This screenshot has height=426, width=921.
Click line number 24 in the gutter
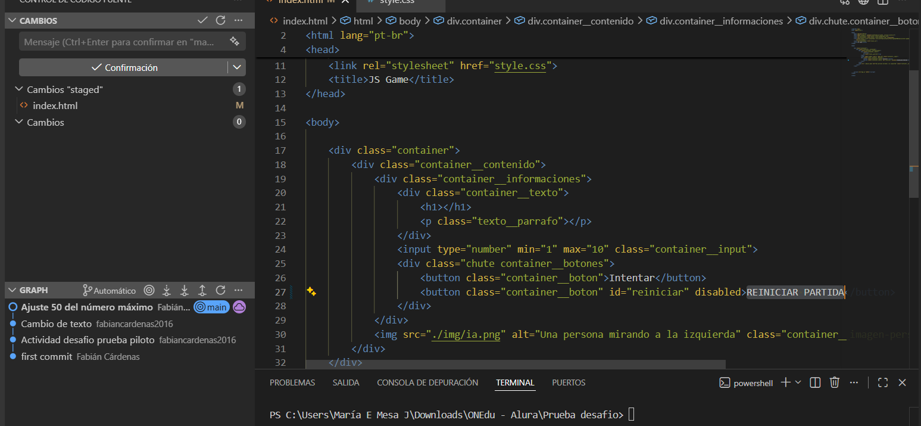(x=280, y=249)
